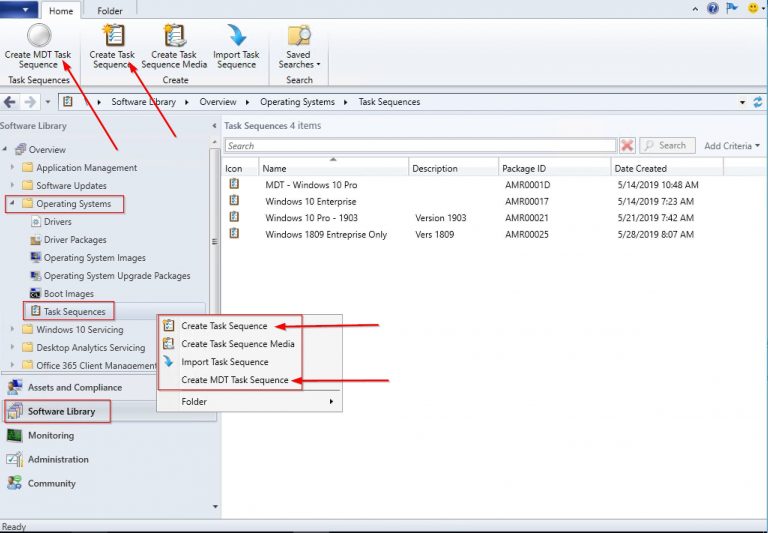Clear search with red X icon
Viewport: 768px width, 533px height.
tap(627, 146)
